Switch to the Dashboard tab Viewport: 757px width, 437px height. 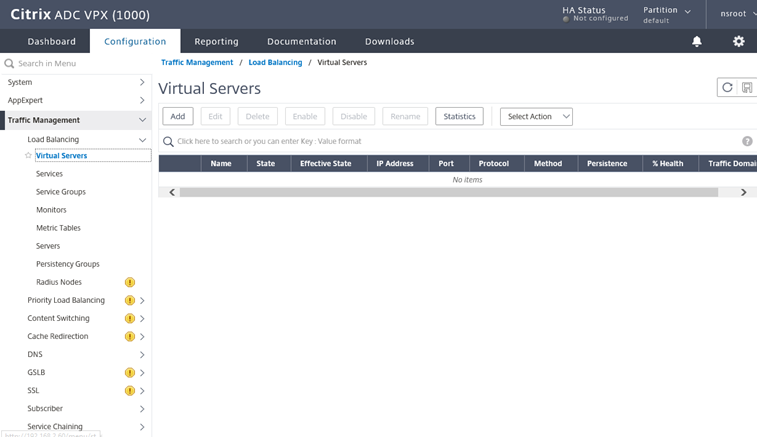[x=52, y=42]
